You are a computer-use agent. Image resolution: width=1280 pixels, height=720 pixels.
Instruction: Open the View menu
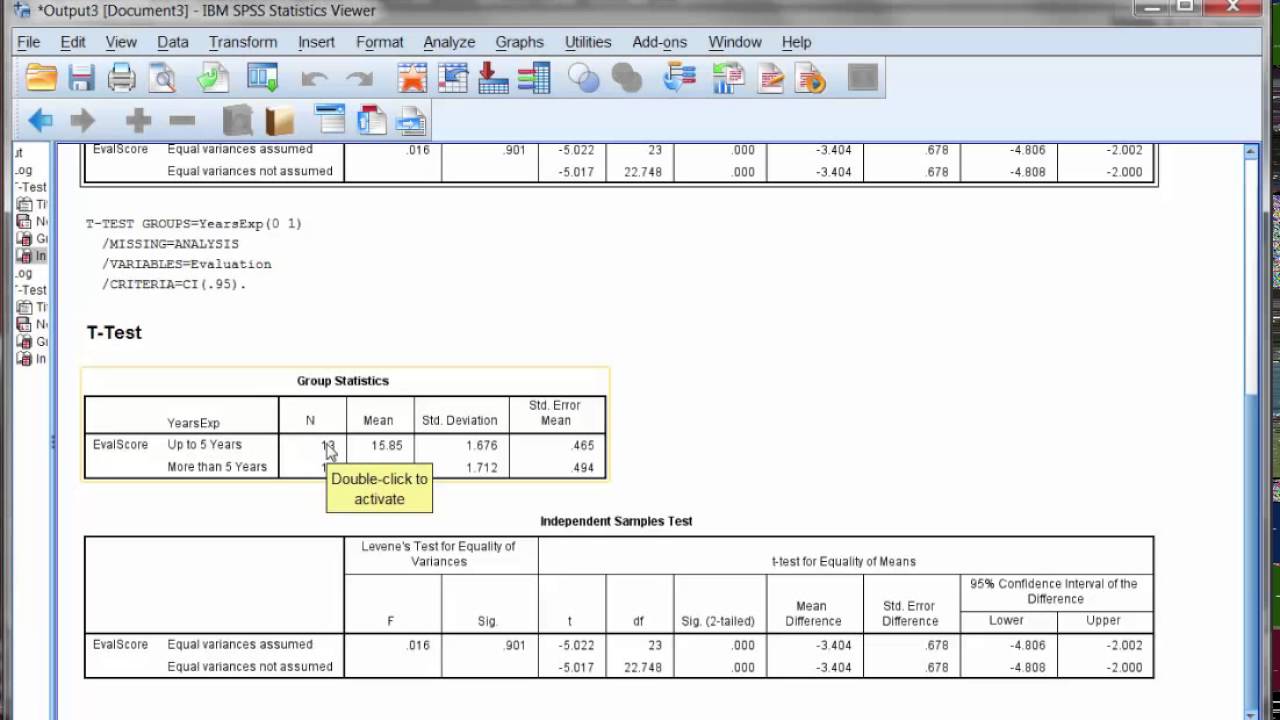tap(121, 42)
